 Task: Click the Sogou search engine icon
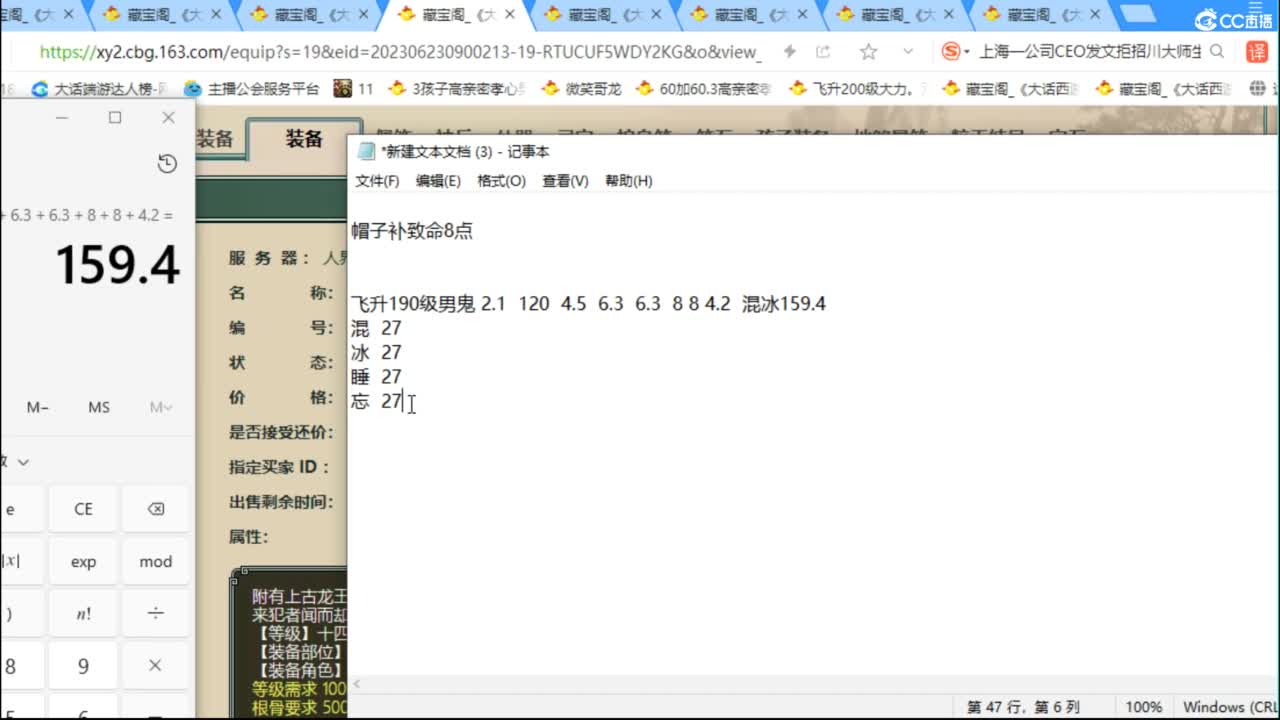pyautogui.click(x=950, y=52)
